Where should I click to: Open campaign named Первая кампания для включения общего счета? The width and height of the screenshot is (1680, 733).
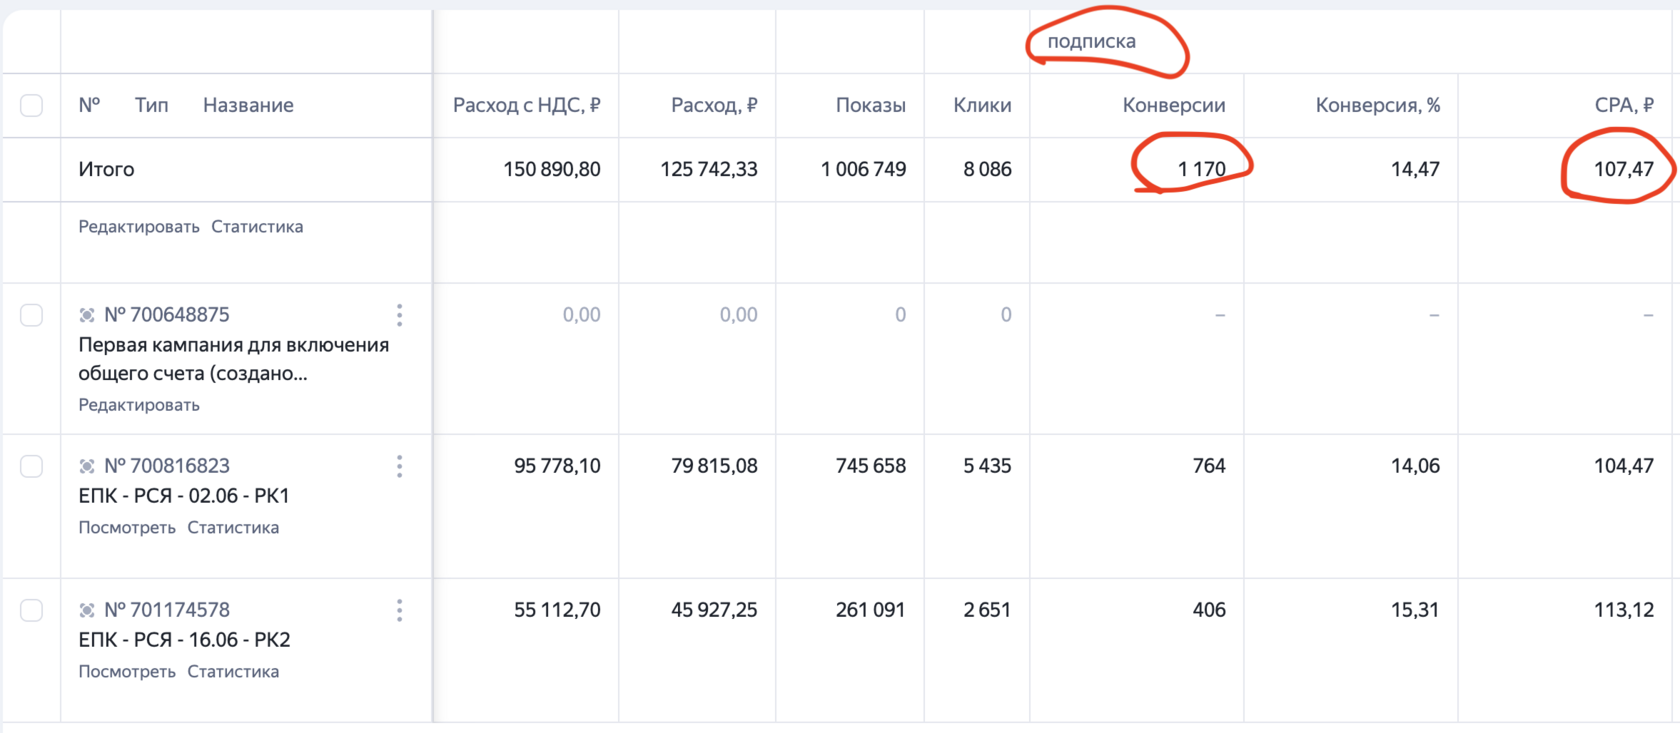click(x=234, y=359)
